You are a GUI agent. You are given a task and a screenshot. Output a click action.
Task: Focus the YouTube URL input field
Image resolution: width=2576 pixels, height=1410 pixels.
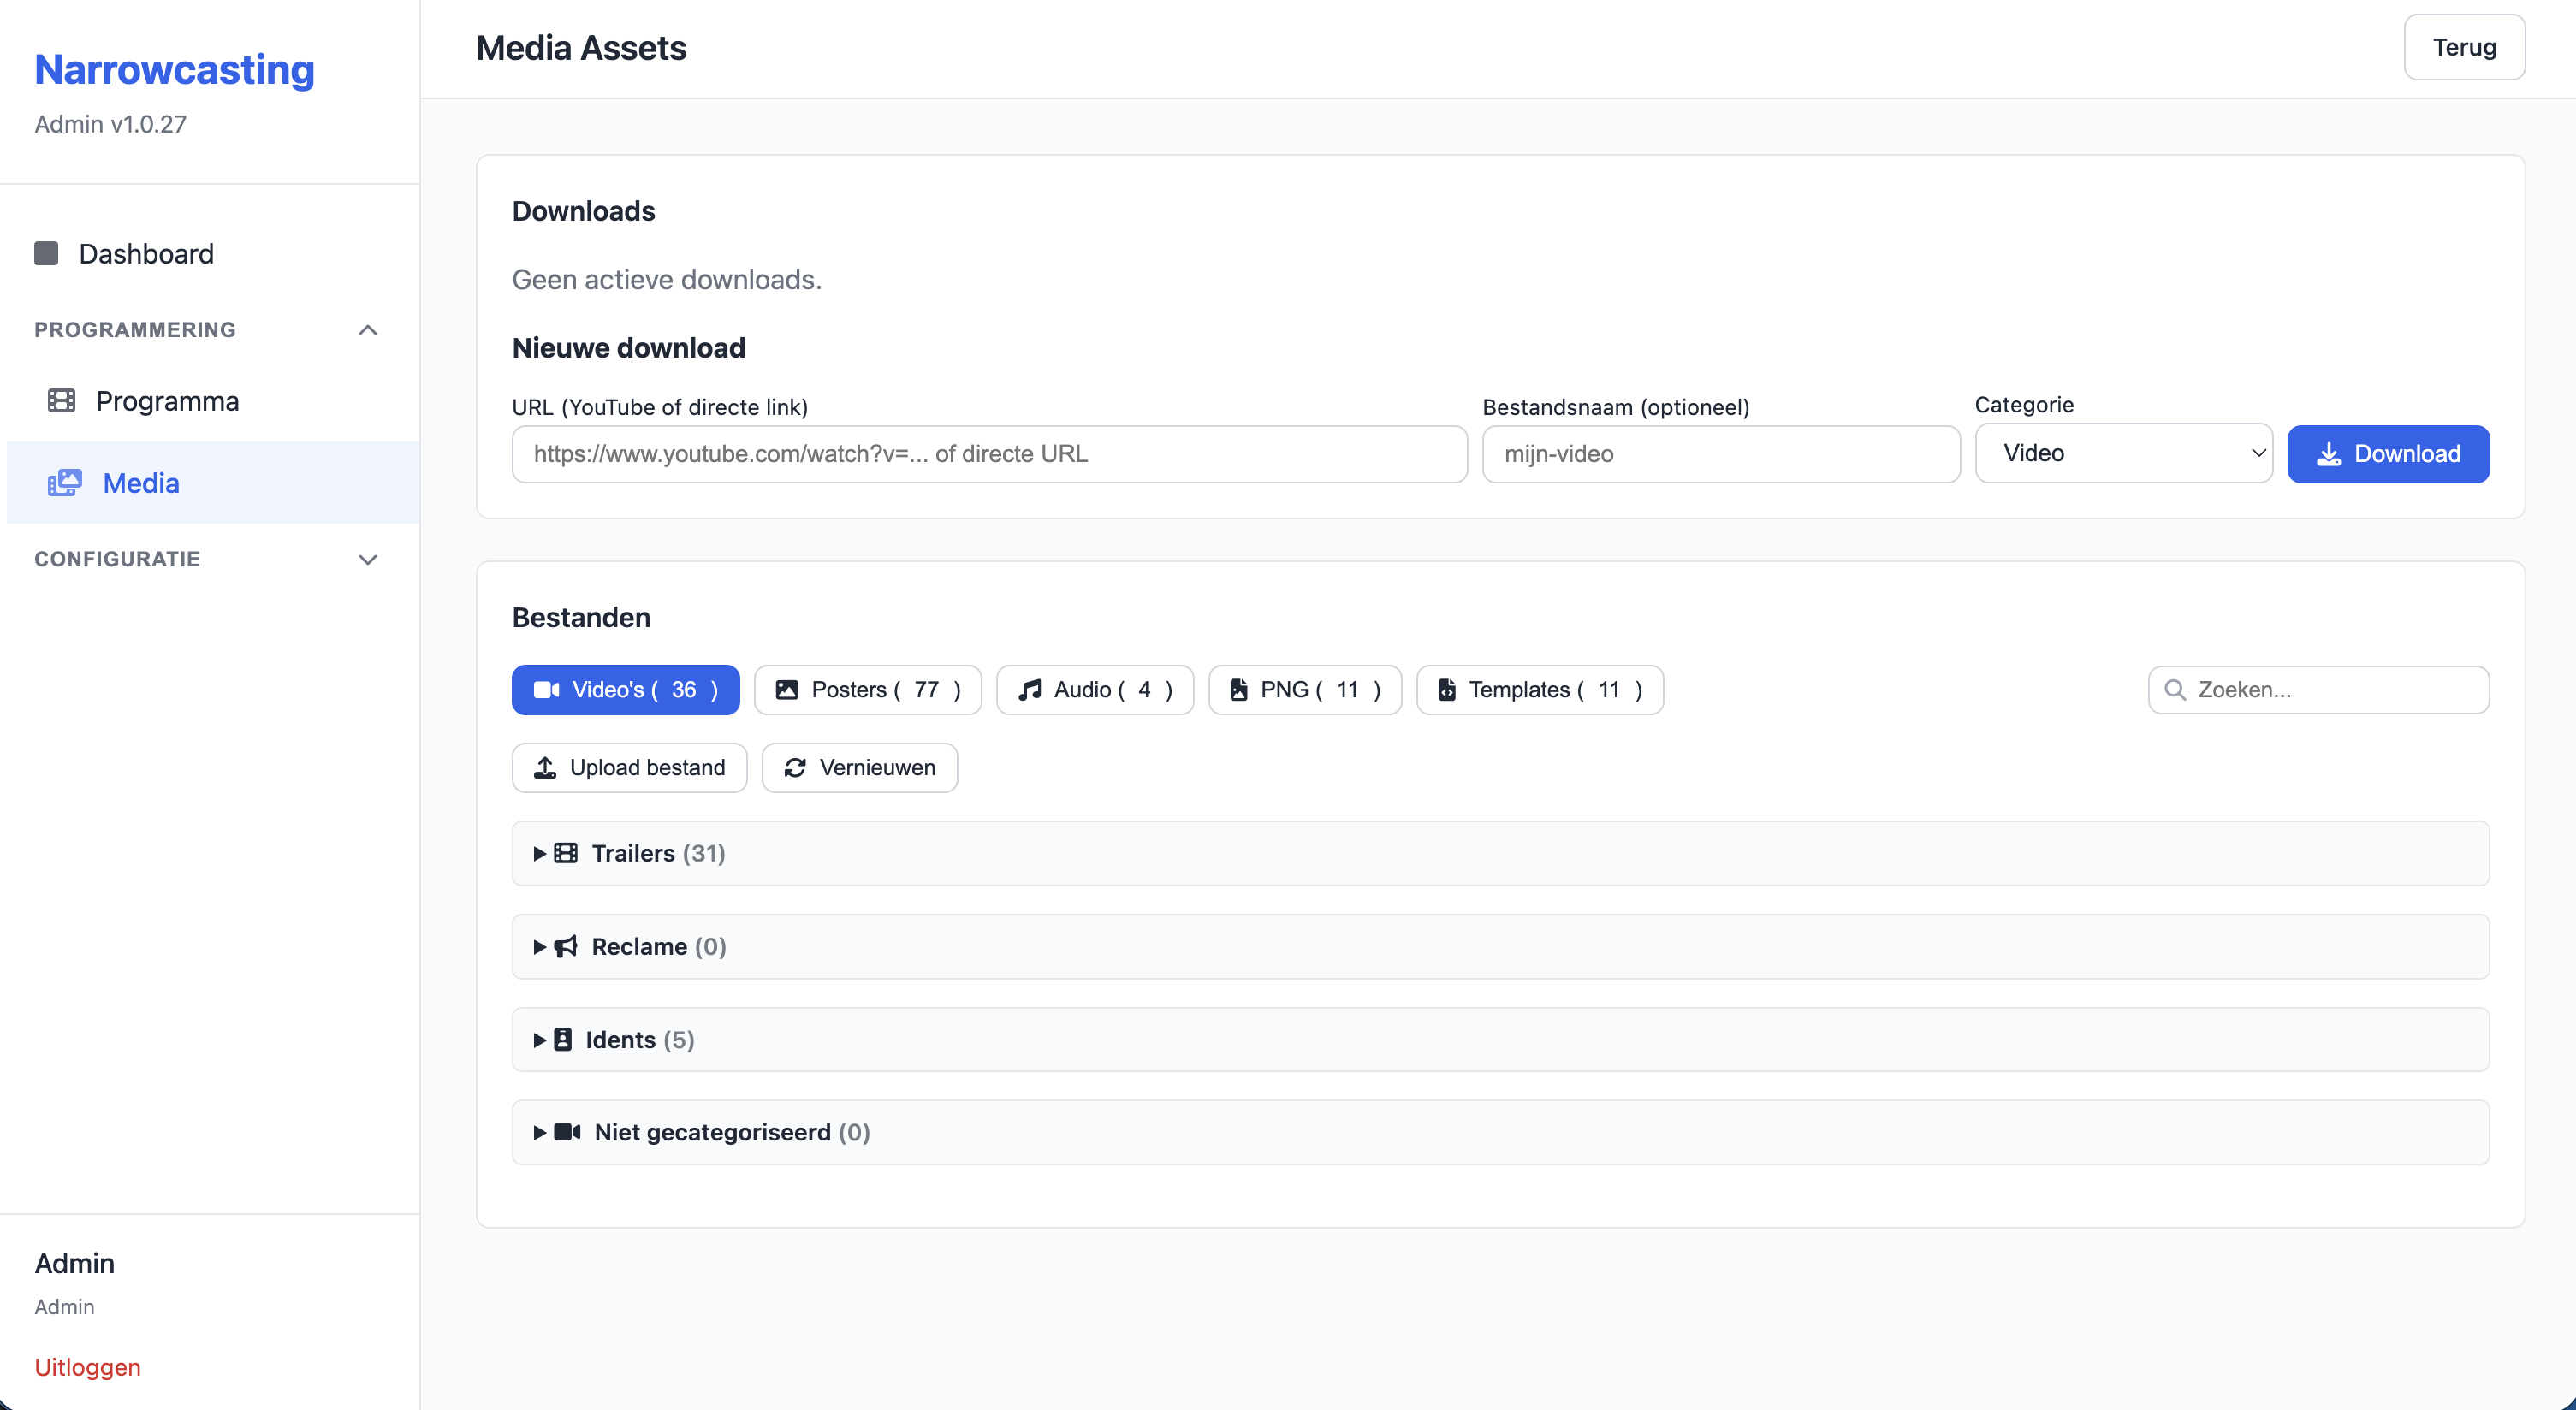[988, 454]
